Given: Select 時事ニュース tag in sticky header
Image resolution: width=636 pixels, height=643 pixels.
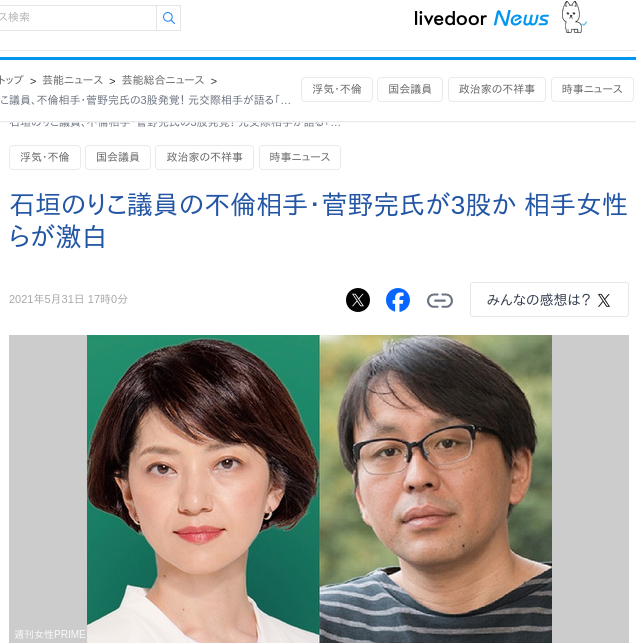Looking at the screenshot, I should pyautogui.click(x=592, y=89).
